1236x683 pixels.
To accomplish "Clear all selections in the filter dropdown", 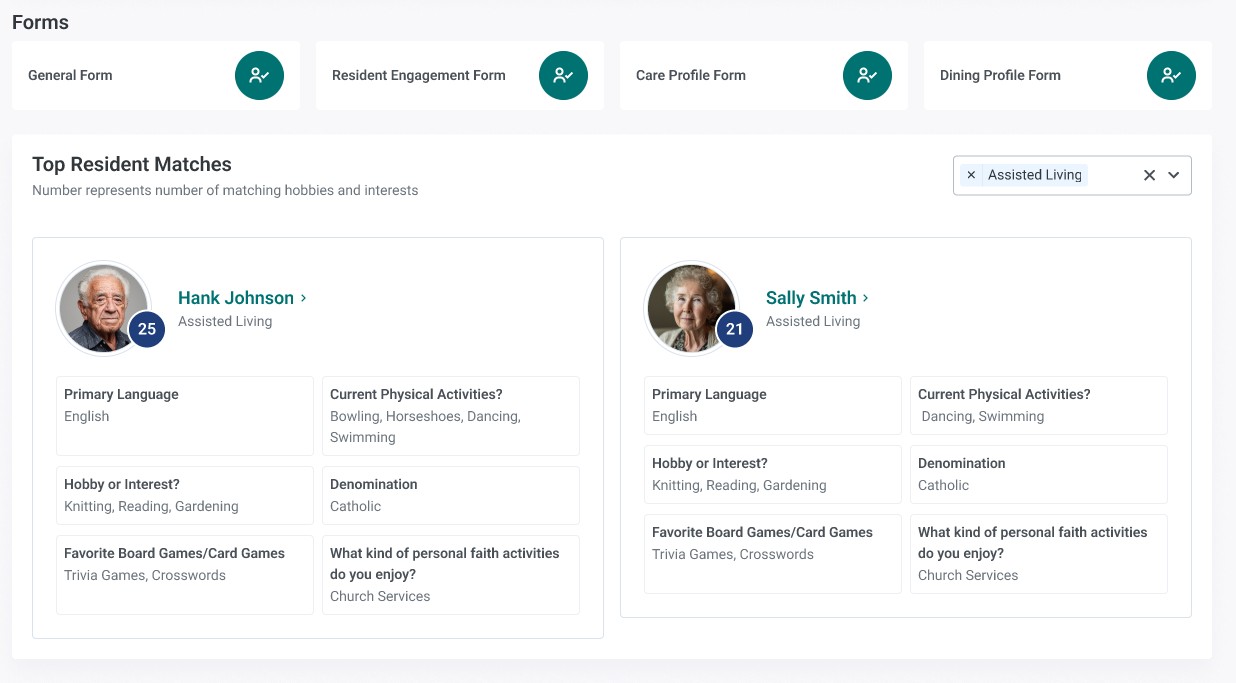I will [1149, 175].
